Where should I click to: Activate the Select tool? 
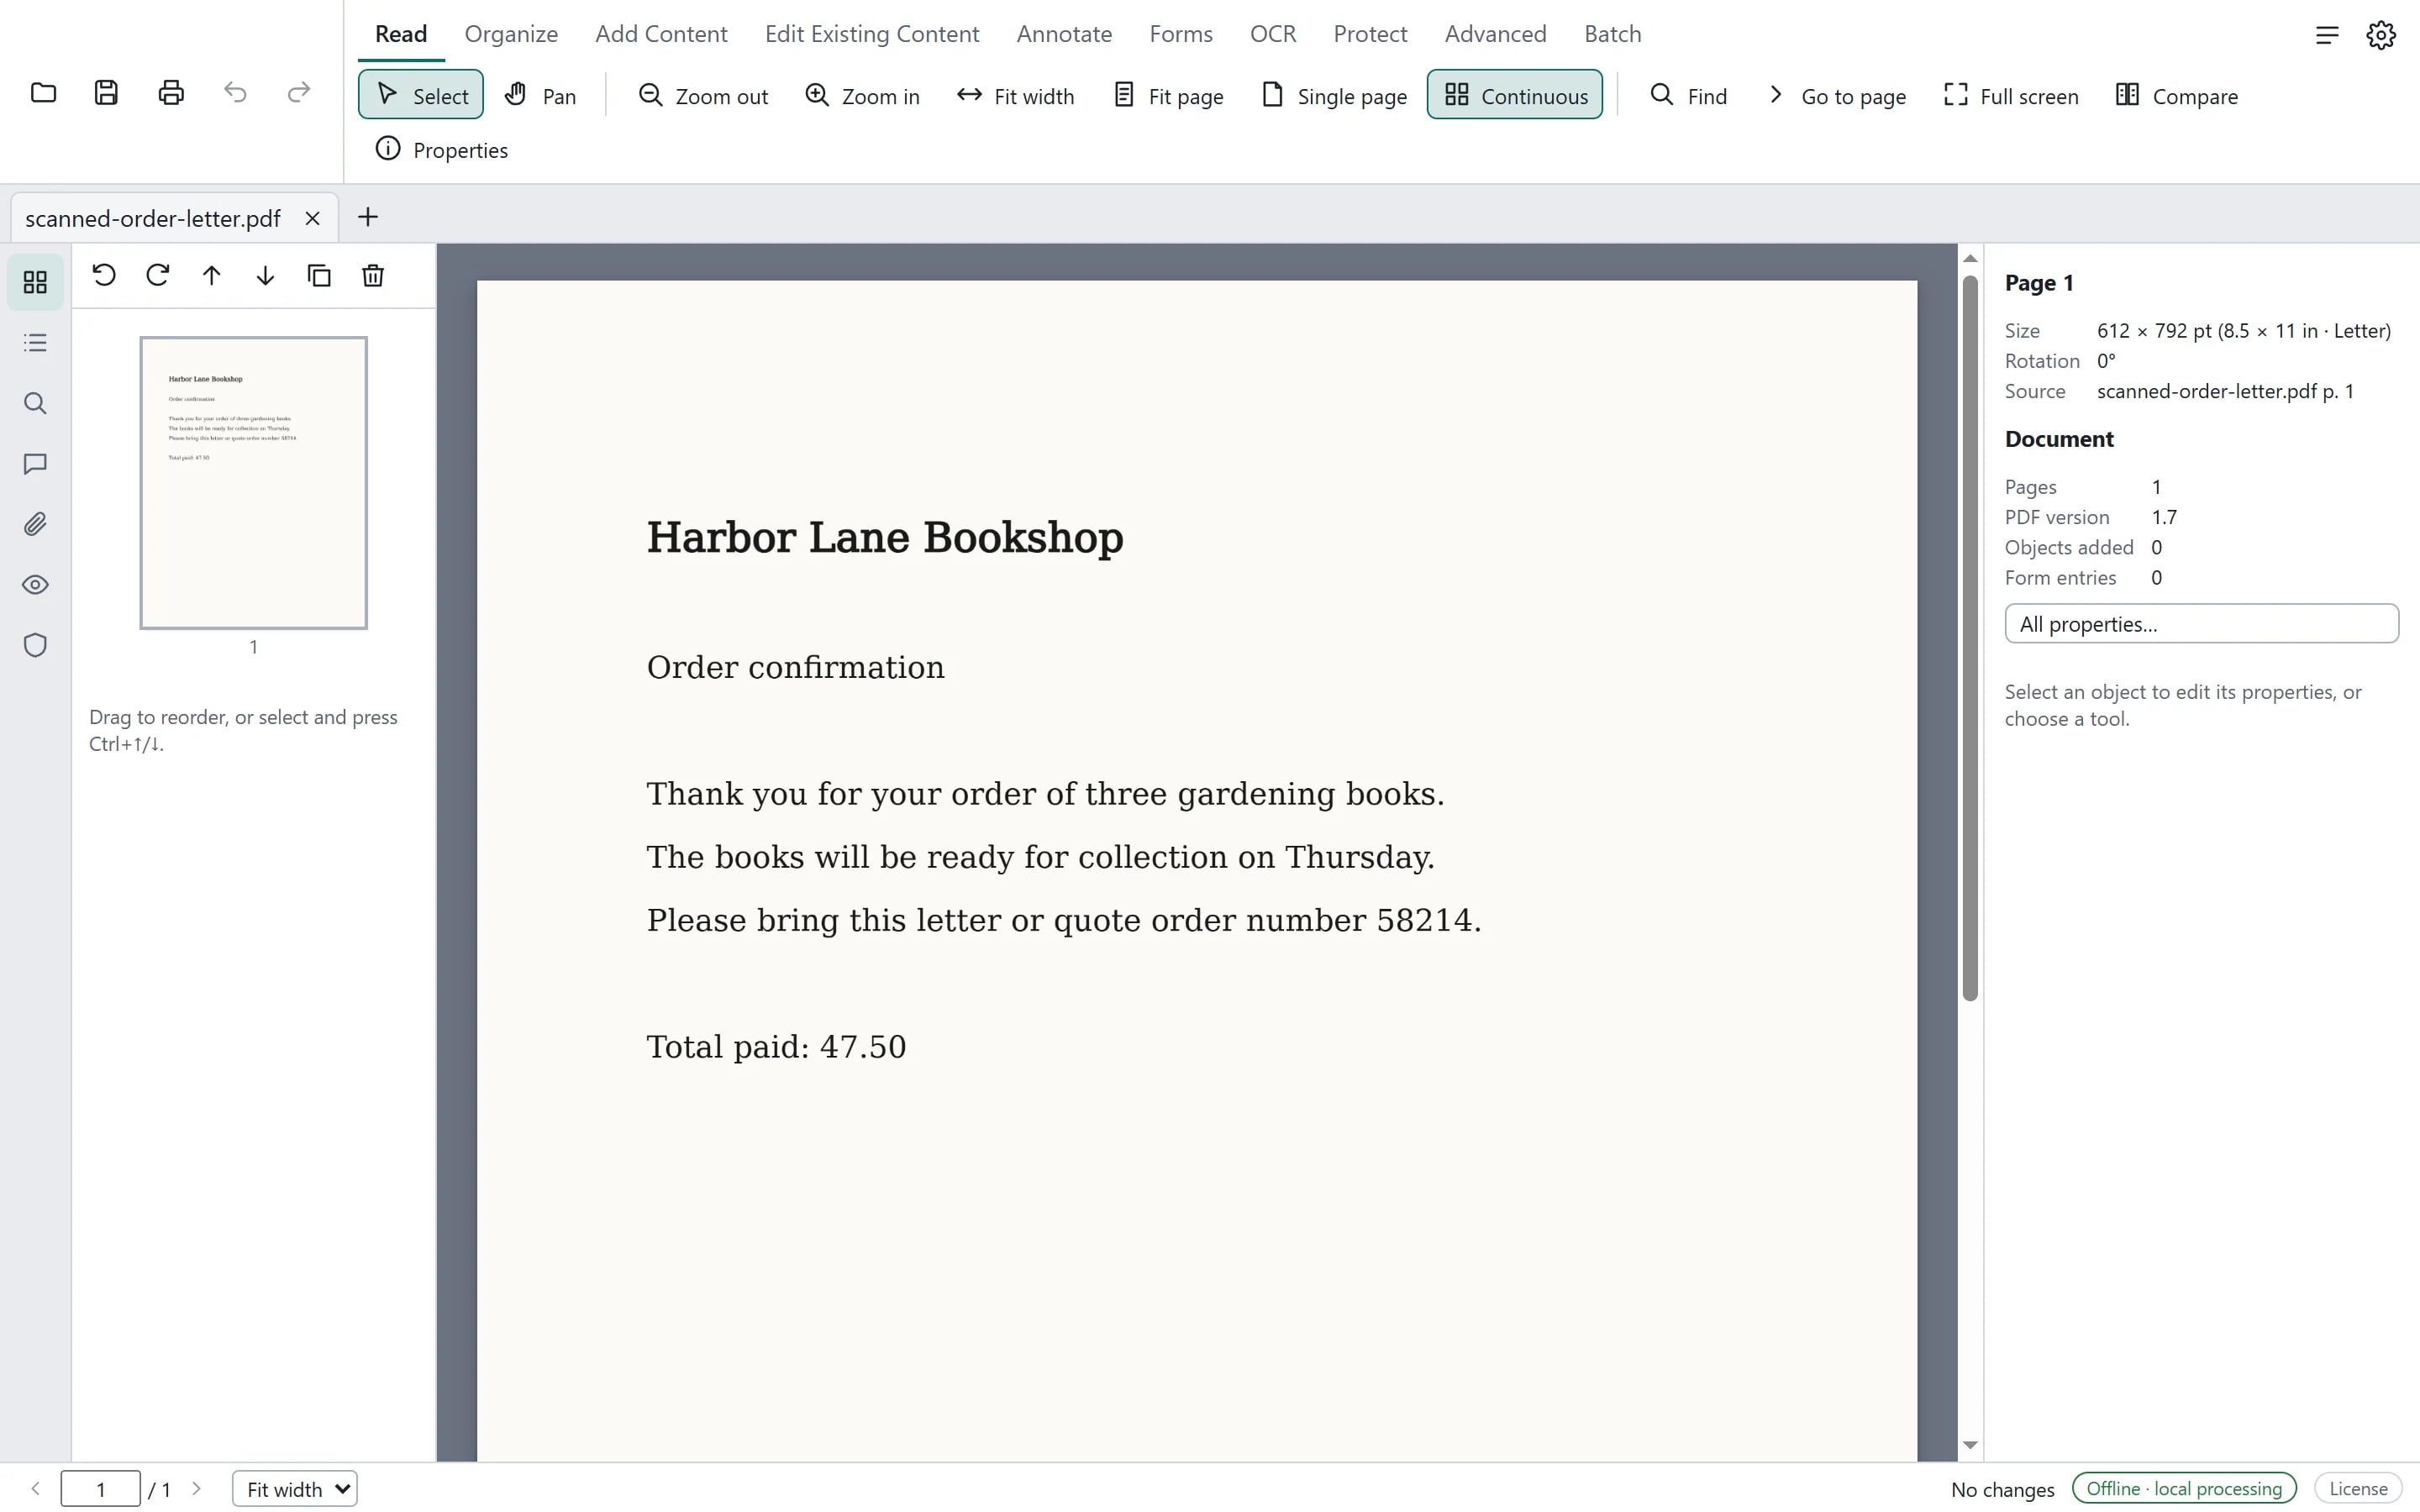[421, 95]
